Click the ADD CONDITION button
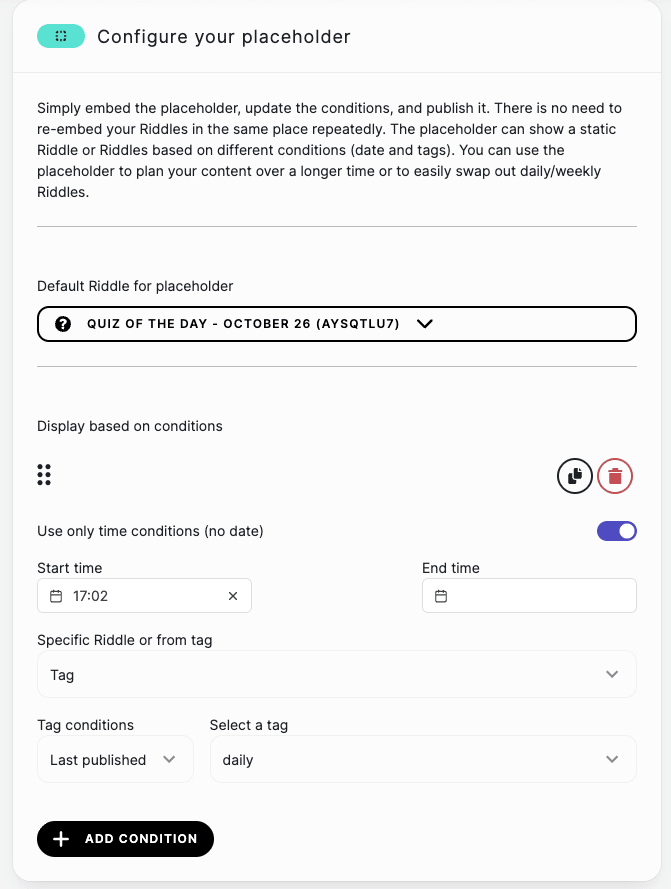 125,839
